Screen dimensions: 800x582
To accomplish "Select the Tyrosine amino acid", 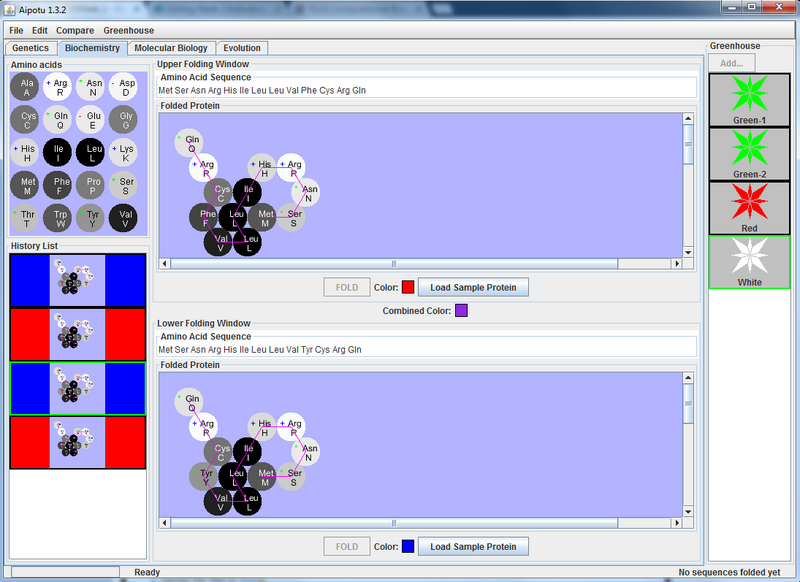I will click(x=91, y=219).
